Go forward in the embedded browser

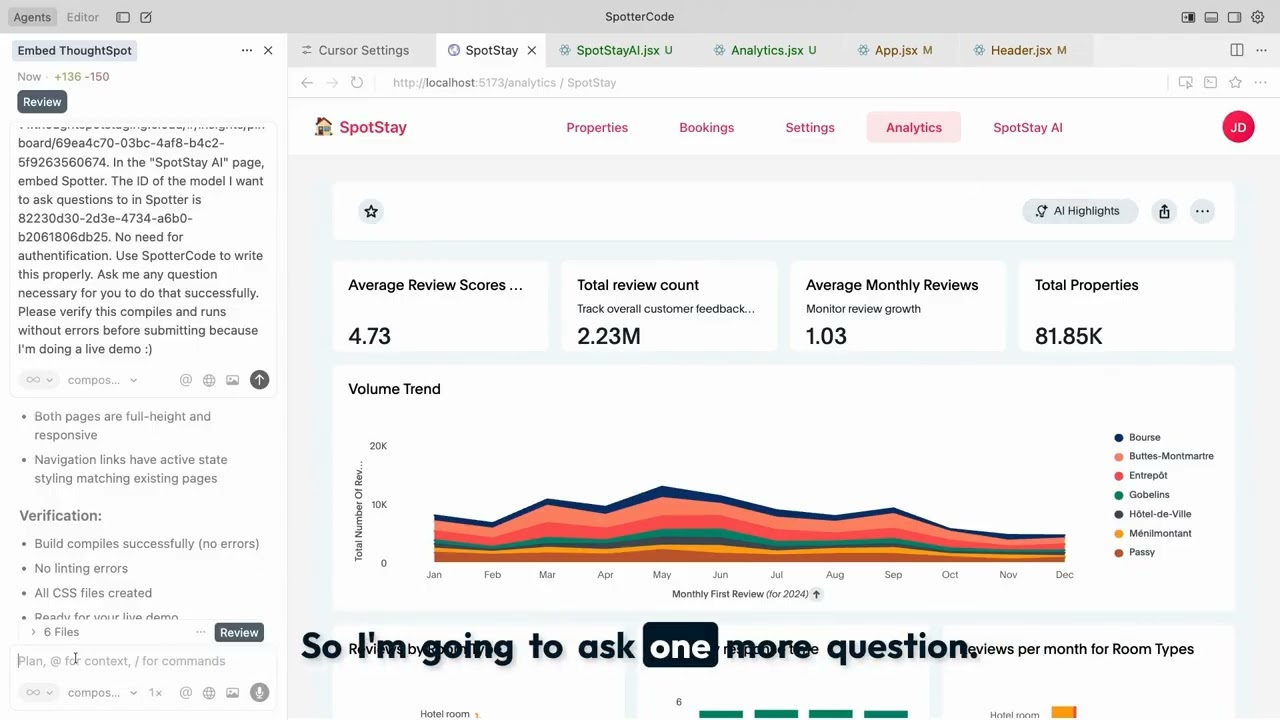pos(332,83)
